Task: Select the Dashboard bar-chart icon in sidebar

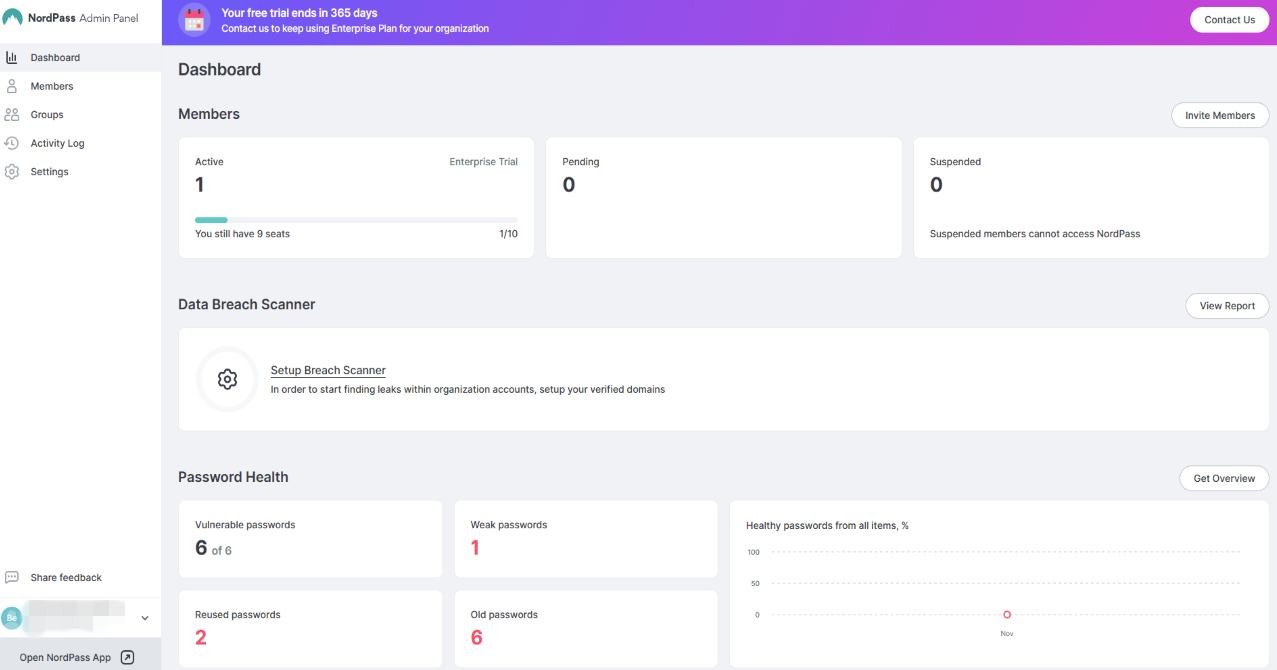Action: click(14, 57)
